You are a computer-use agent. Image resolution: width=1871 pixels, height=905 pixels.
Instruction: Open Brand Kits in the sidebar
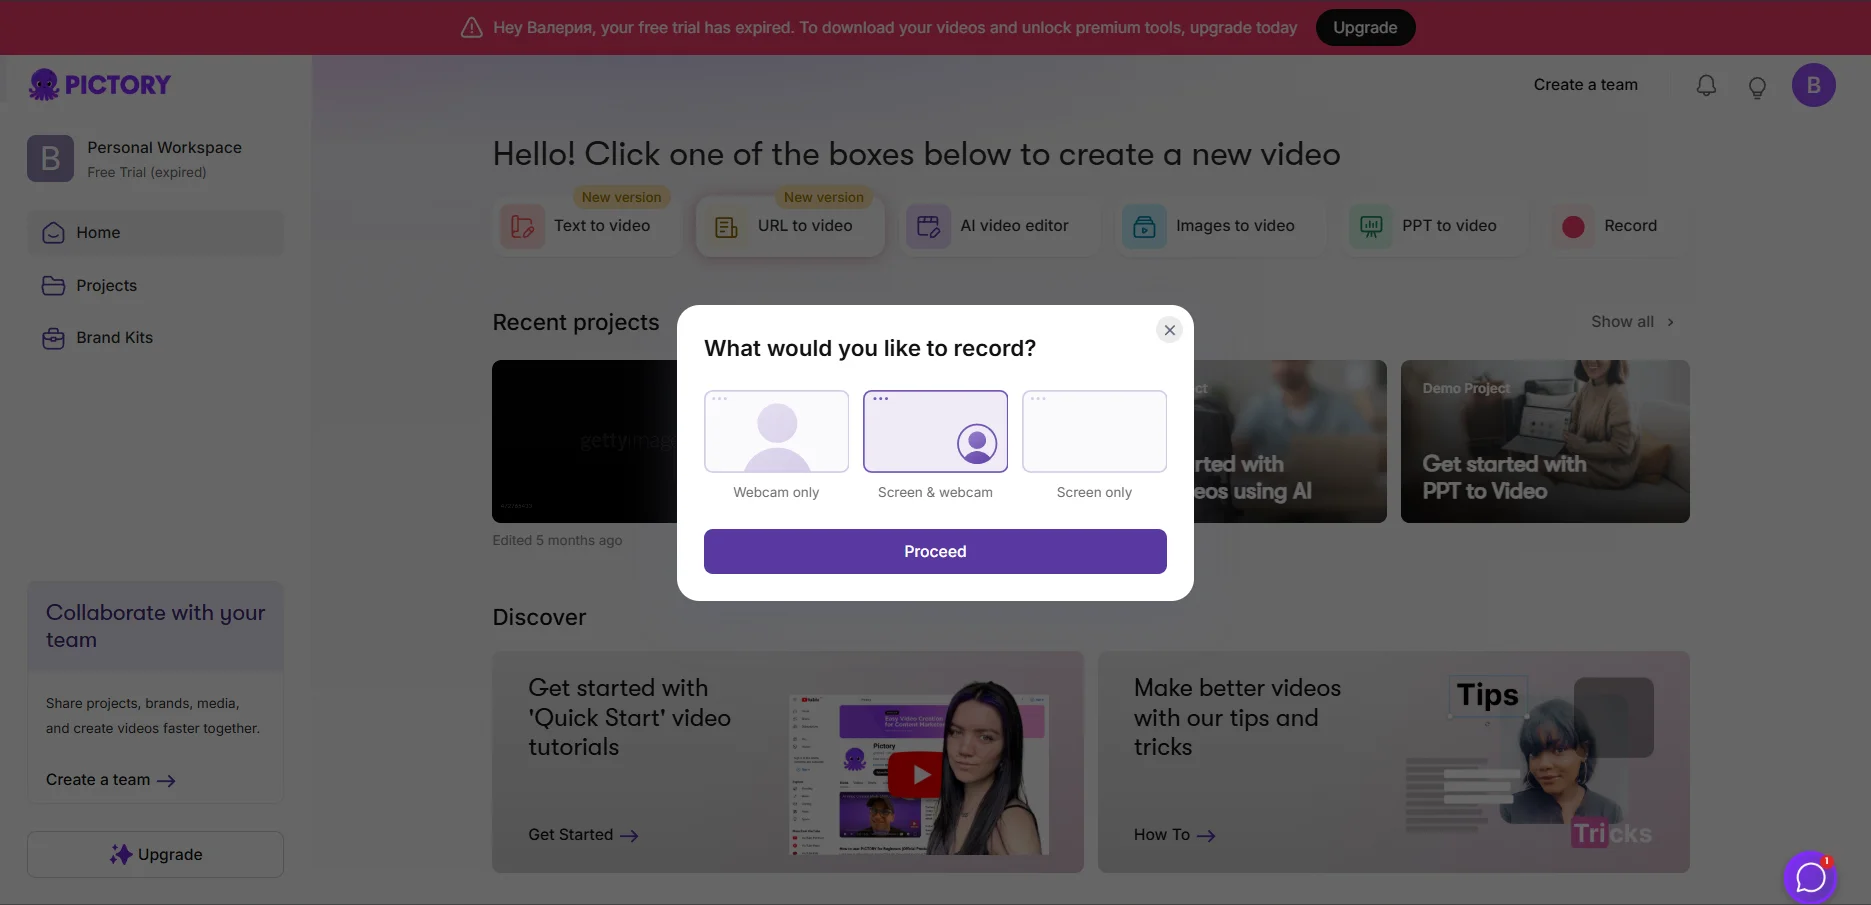click(x=156, y=338)
